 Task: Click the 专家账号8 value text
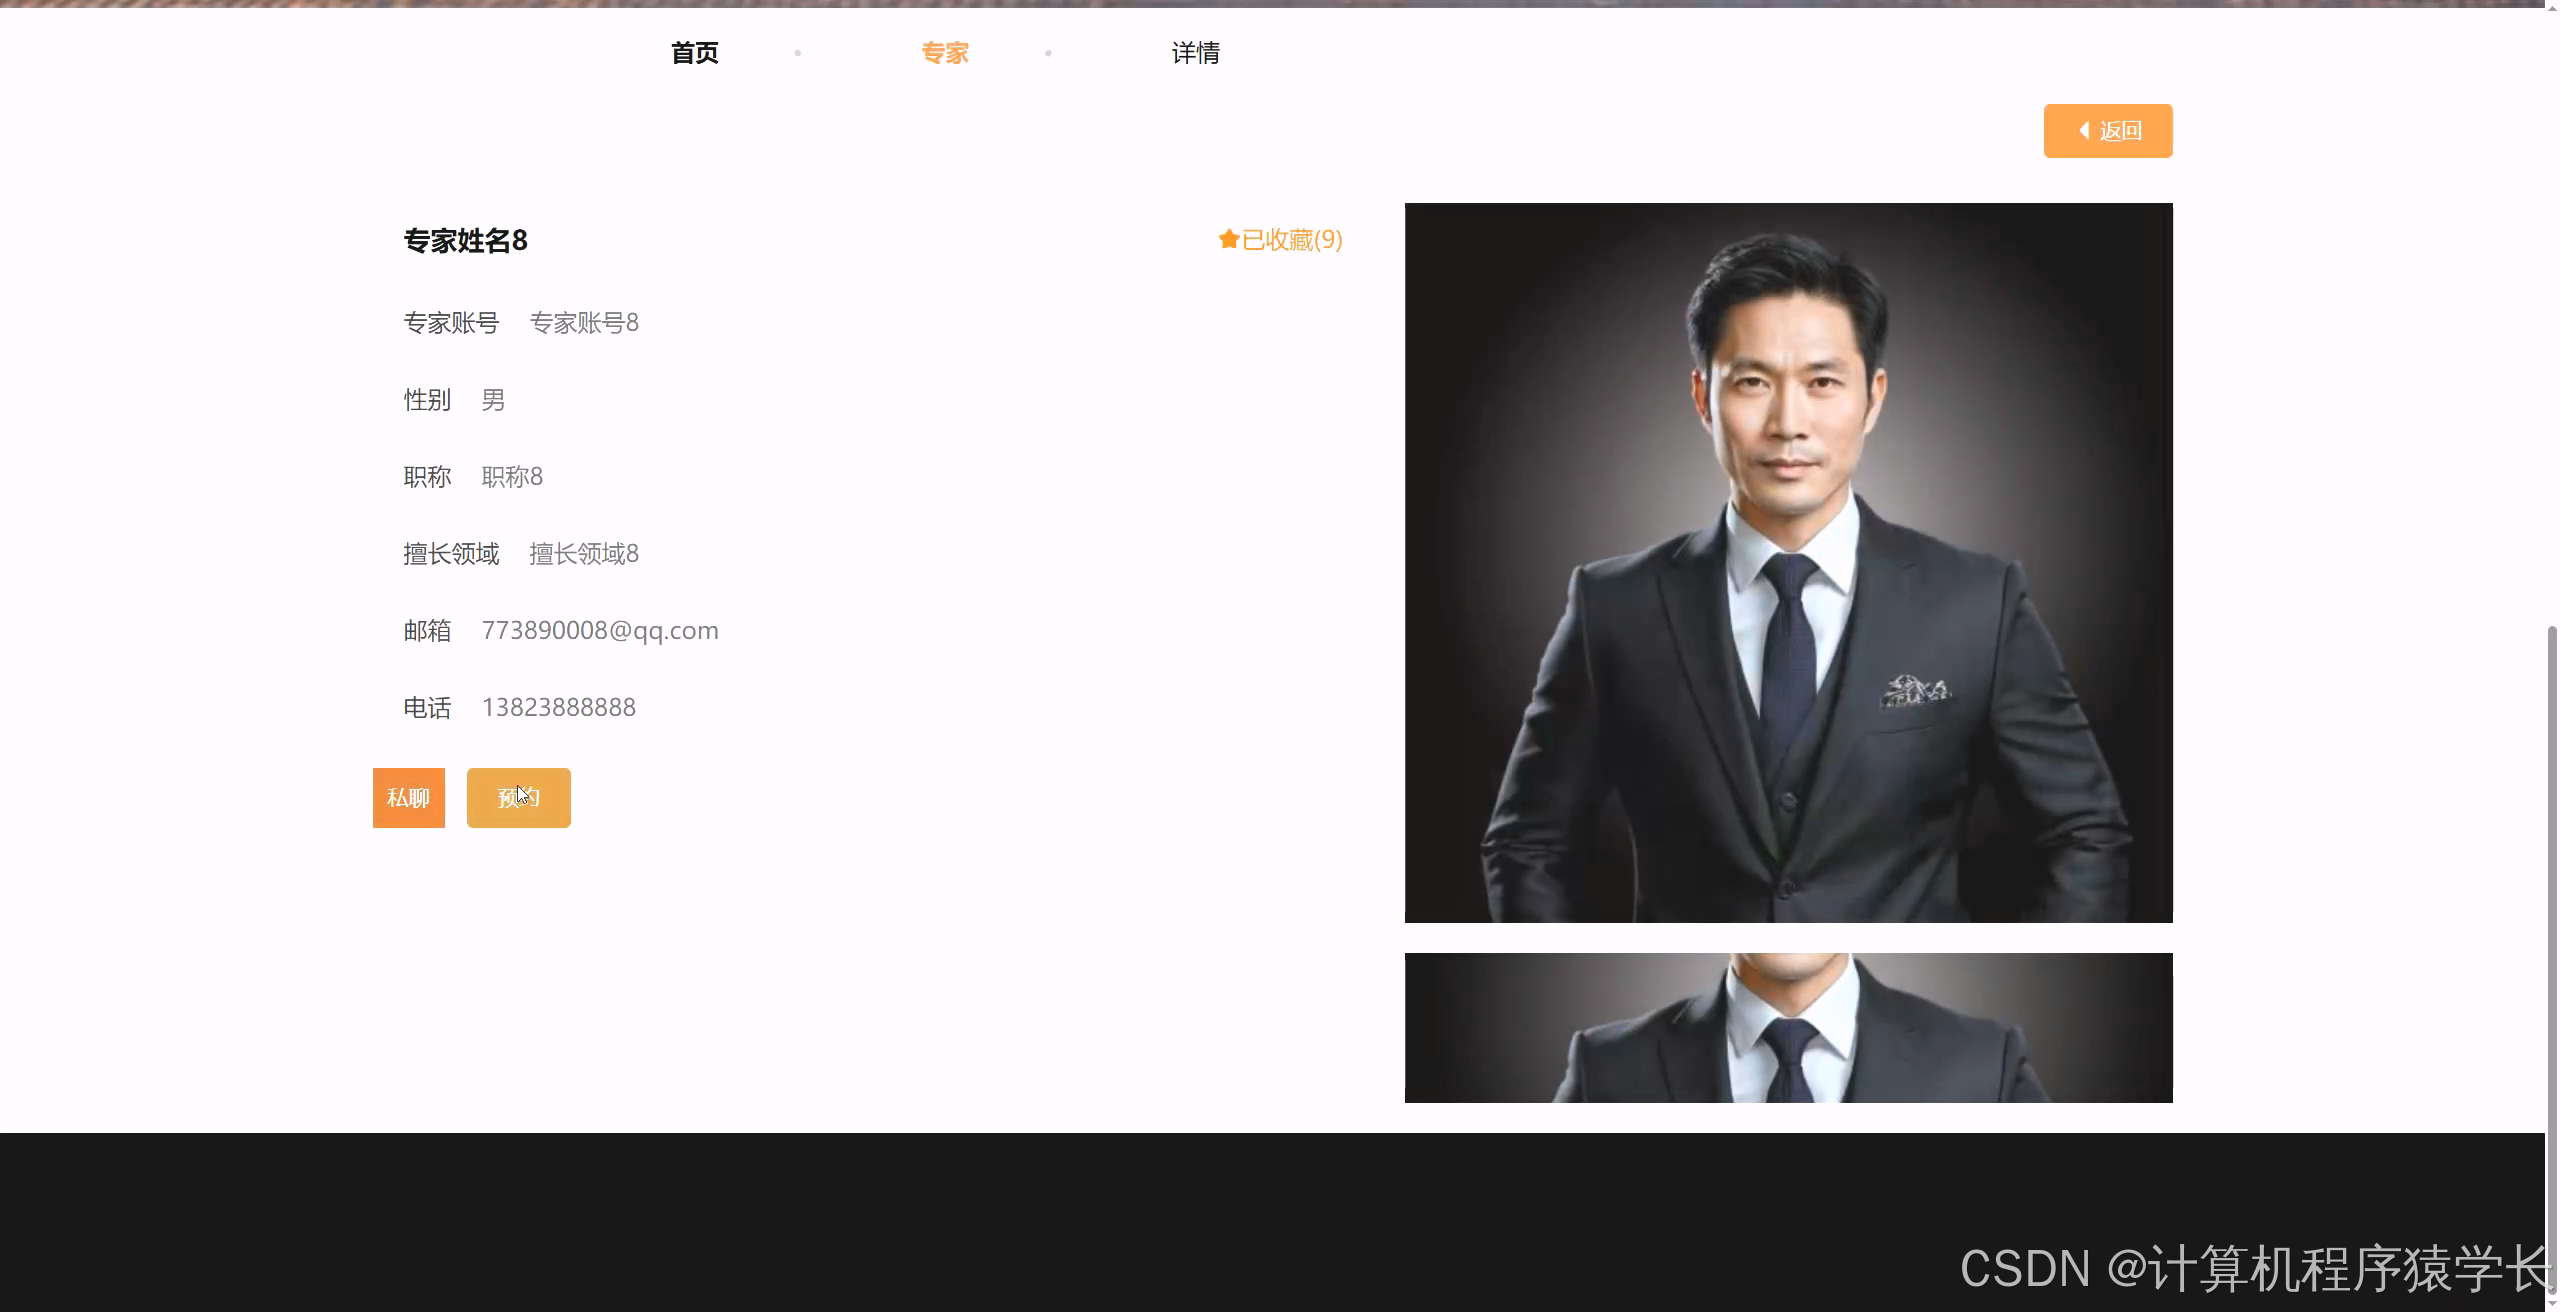coord(584,322)
